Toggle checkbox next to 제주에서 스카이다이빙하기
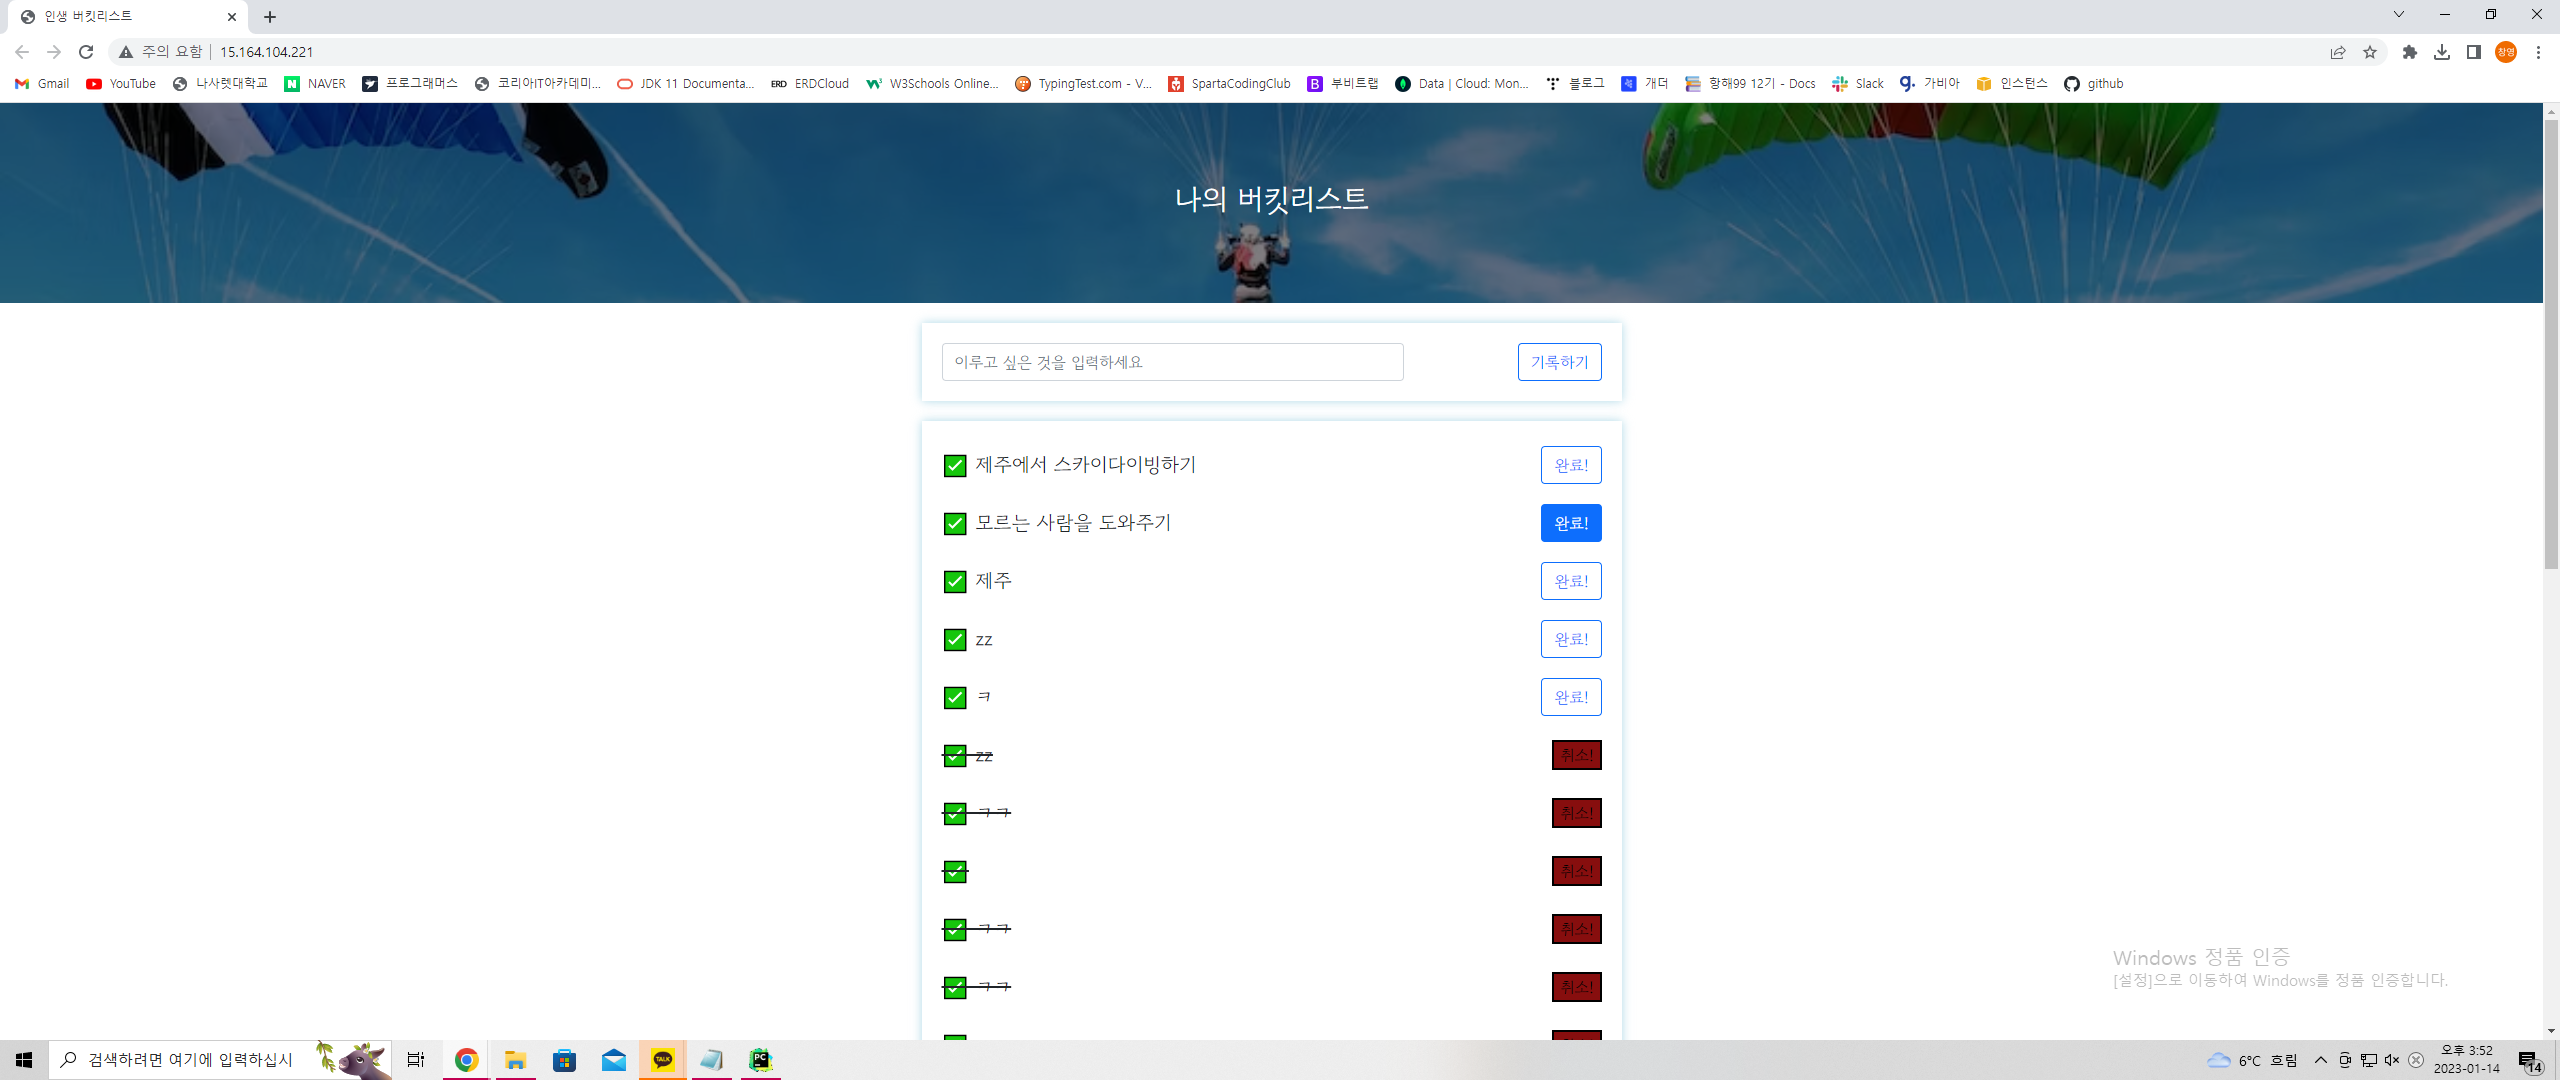Viewport: 2560px width, 1080px height. point(955,466)
